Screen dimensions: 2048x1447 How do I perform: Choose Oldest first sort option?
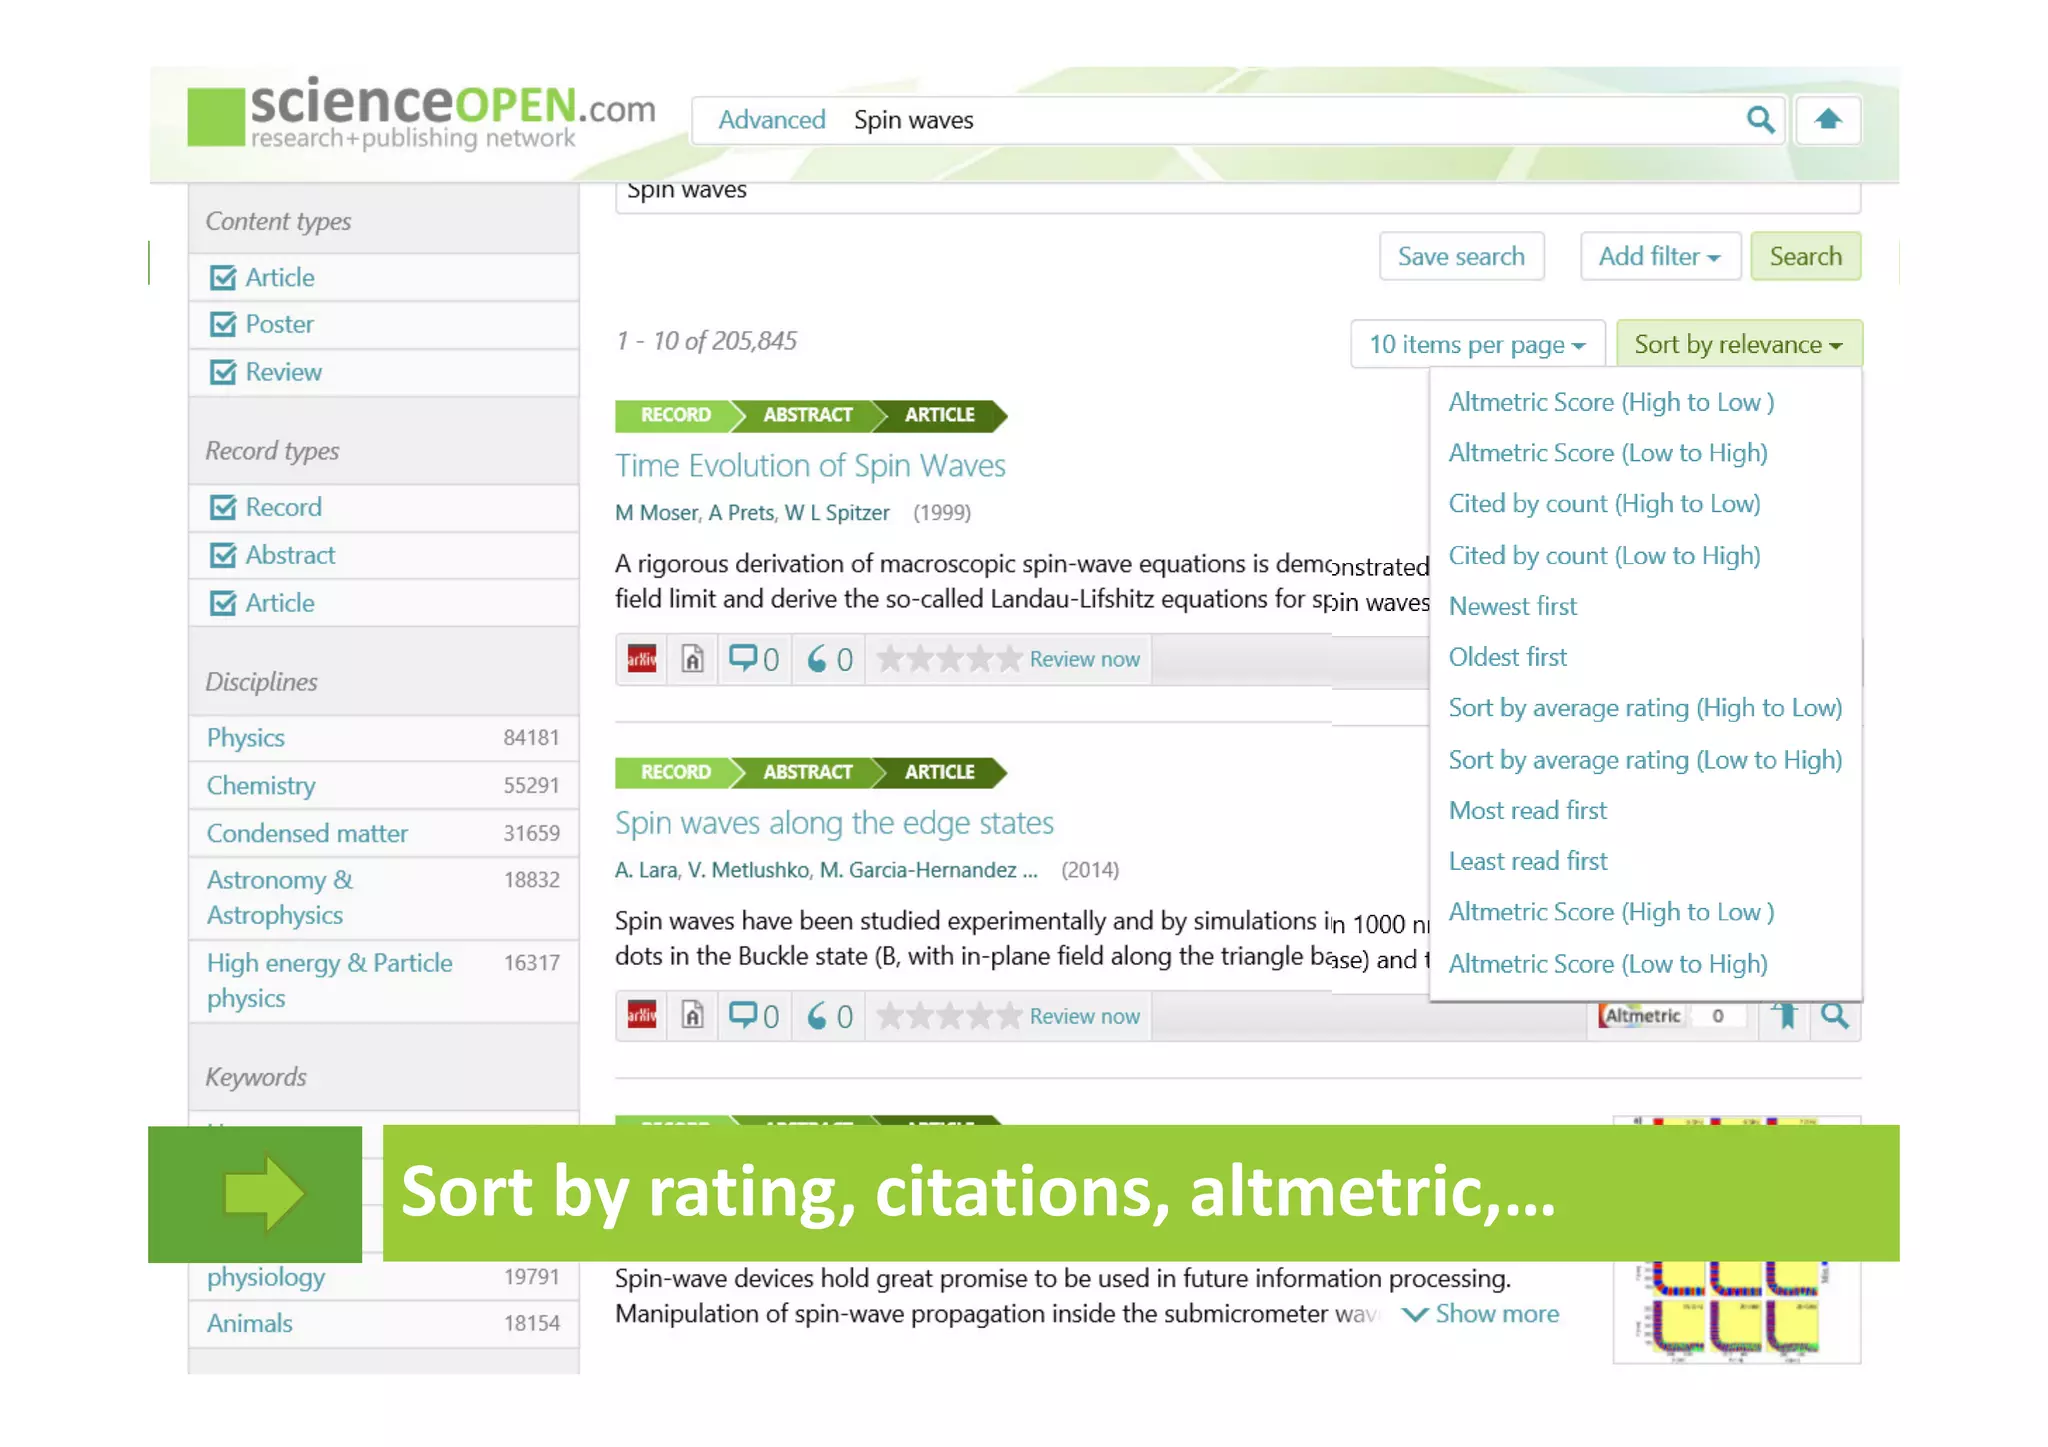click(1507, 657)
